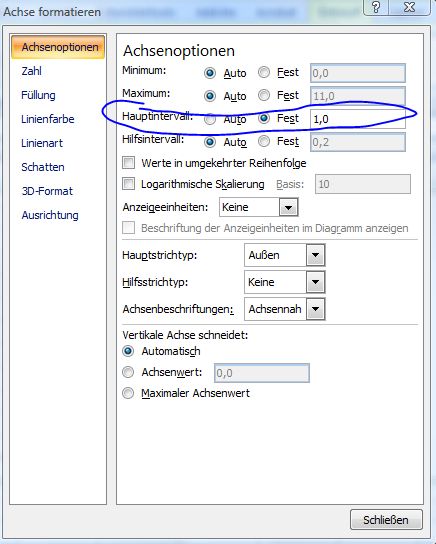The width and height of the screenshot is (436, 544).
Task: Click the Hauptintervall value field
Action: tap(358, 119)
